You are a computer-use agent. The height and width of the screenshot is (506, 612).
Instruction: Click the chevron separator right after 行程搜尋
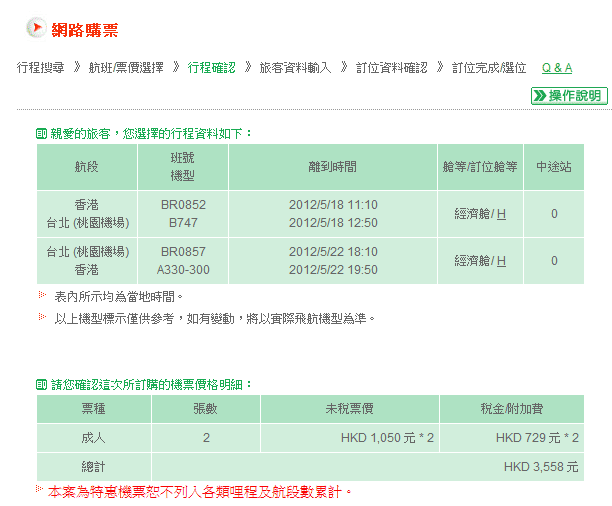(78, 67)
